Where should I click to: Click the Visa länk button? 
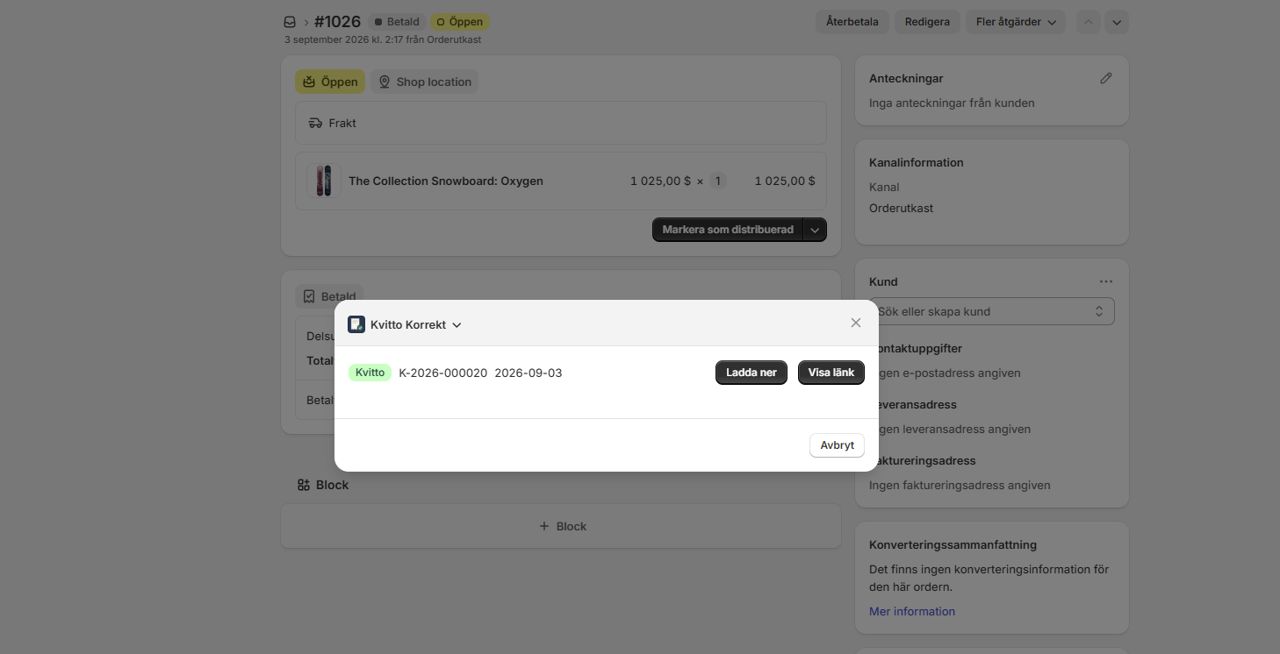831,372
